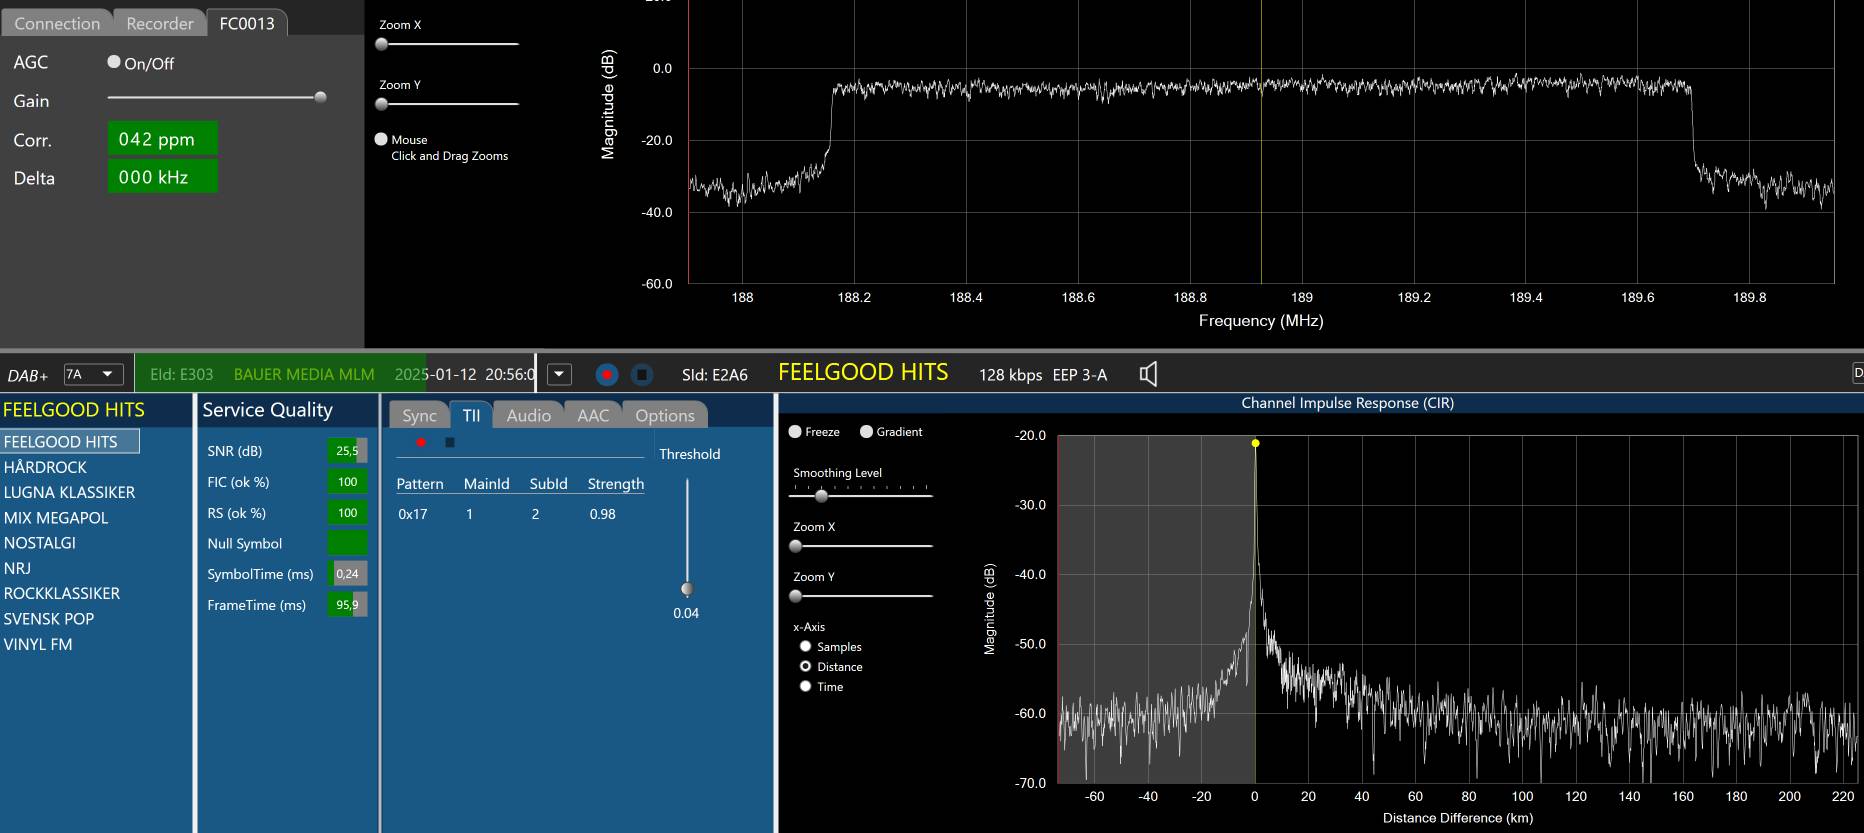The width and height of the screenshot is (1864, 833).
Task: Click the yellow peak marker on CIR plot
Action: point(1255,443)
